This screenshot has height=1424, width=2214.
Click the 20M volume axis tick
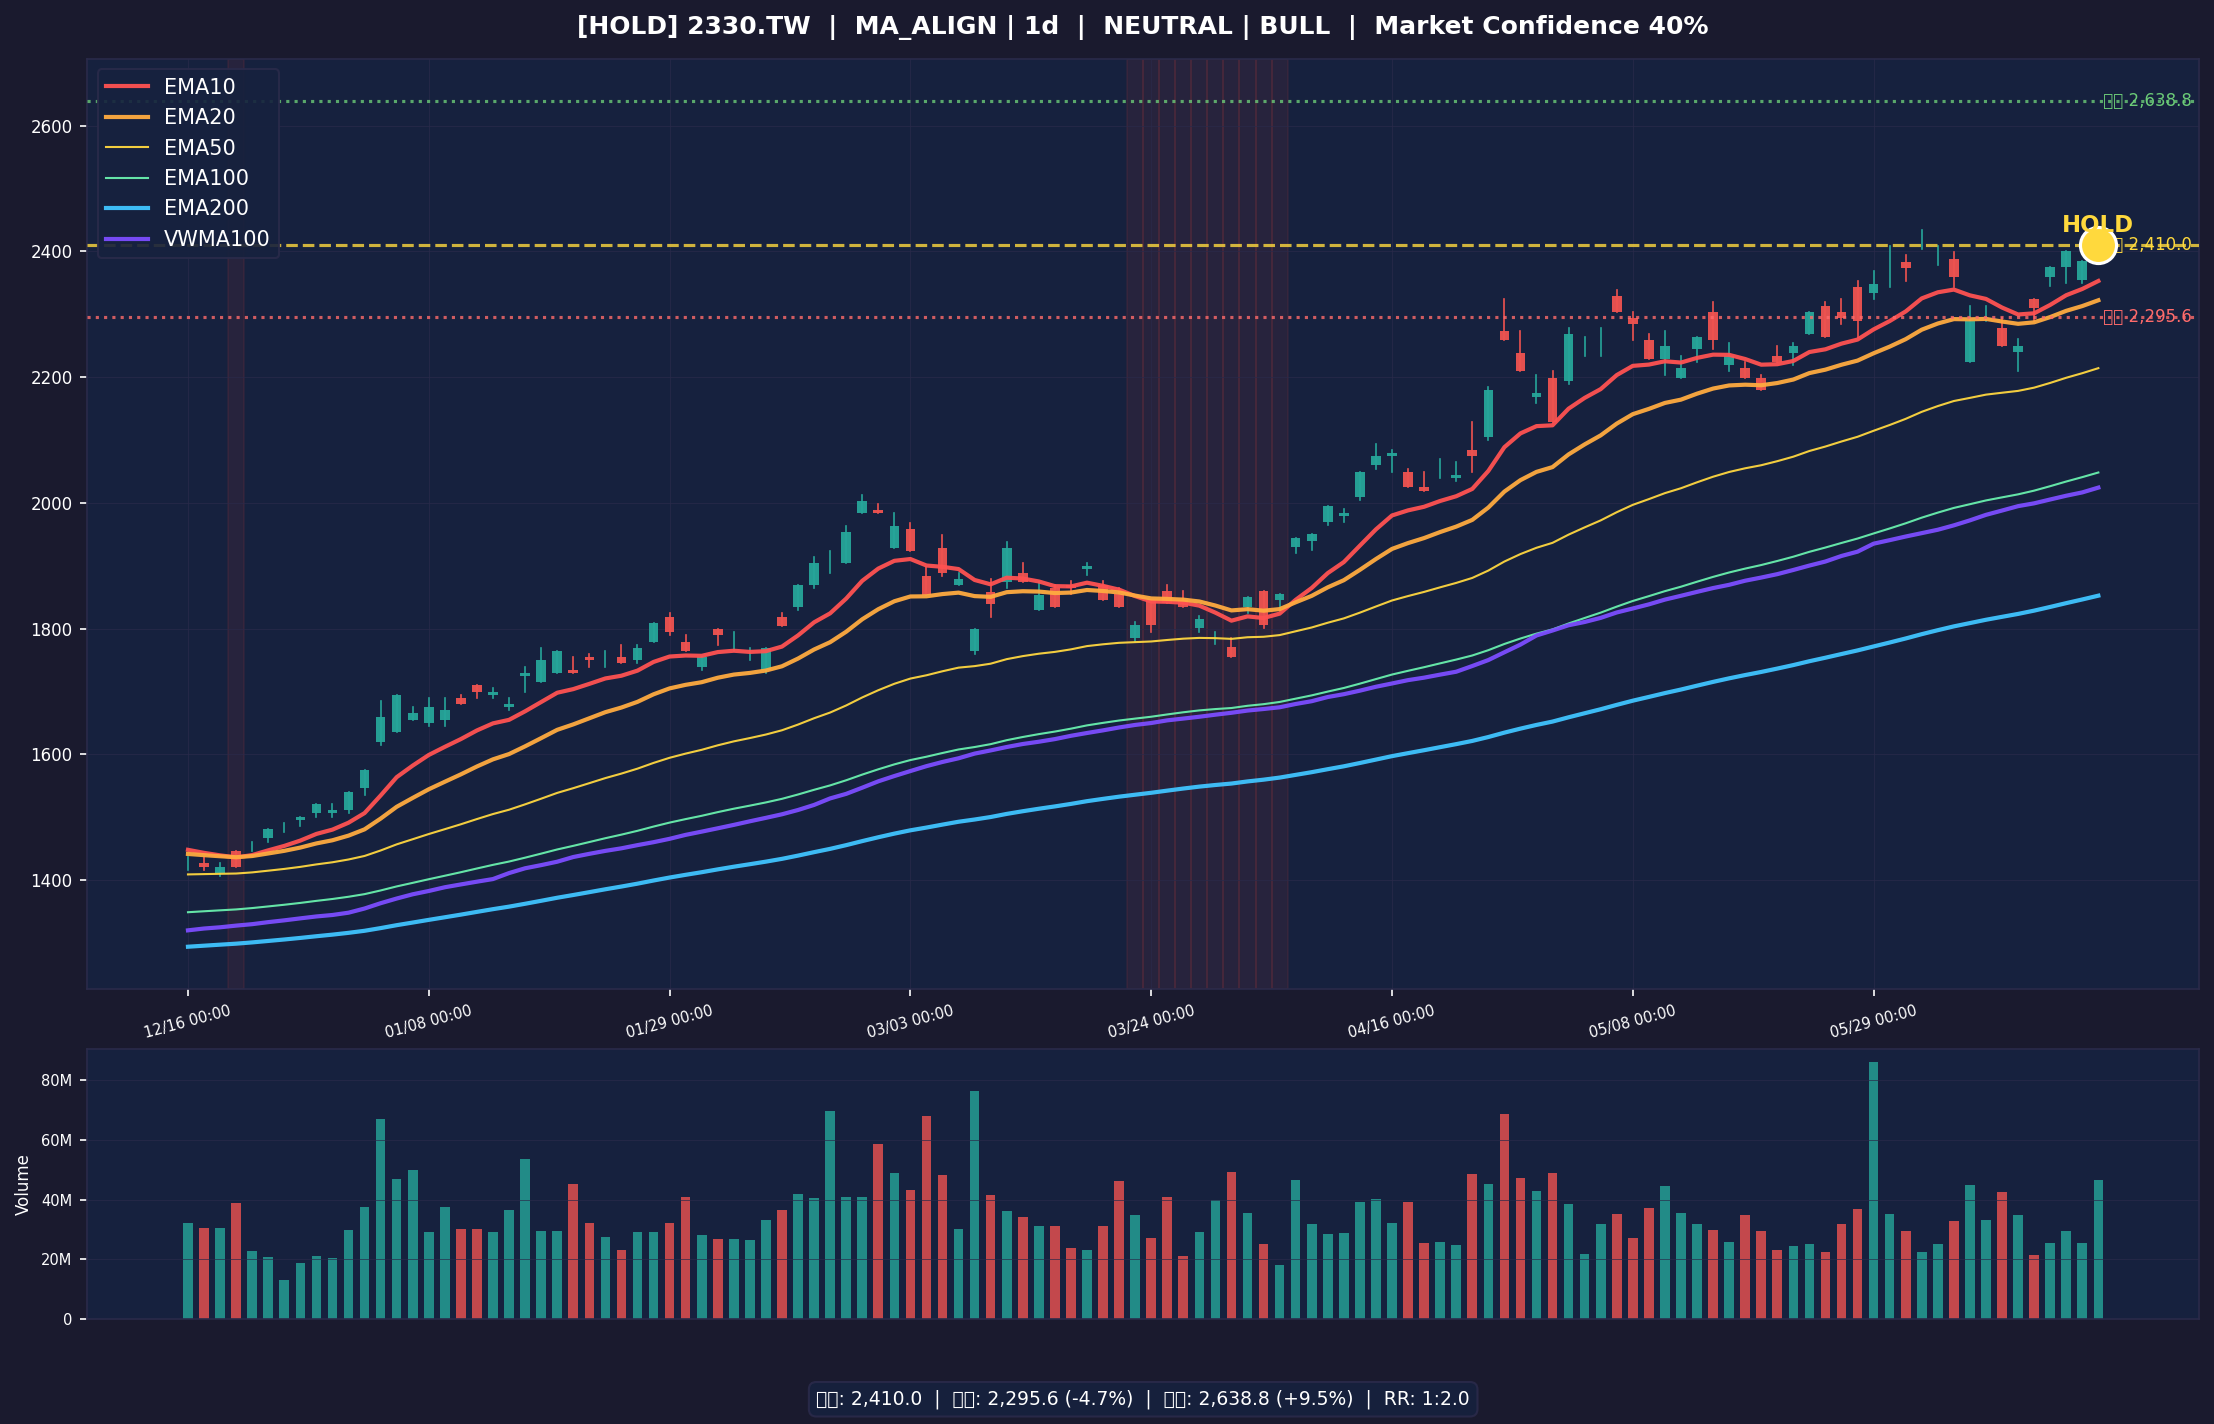(56, 1259)
